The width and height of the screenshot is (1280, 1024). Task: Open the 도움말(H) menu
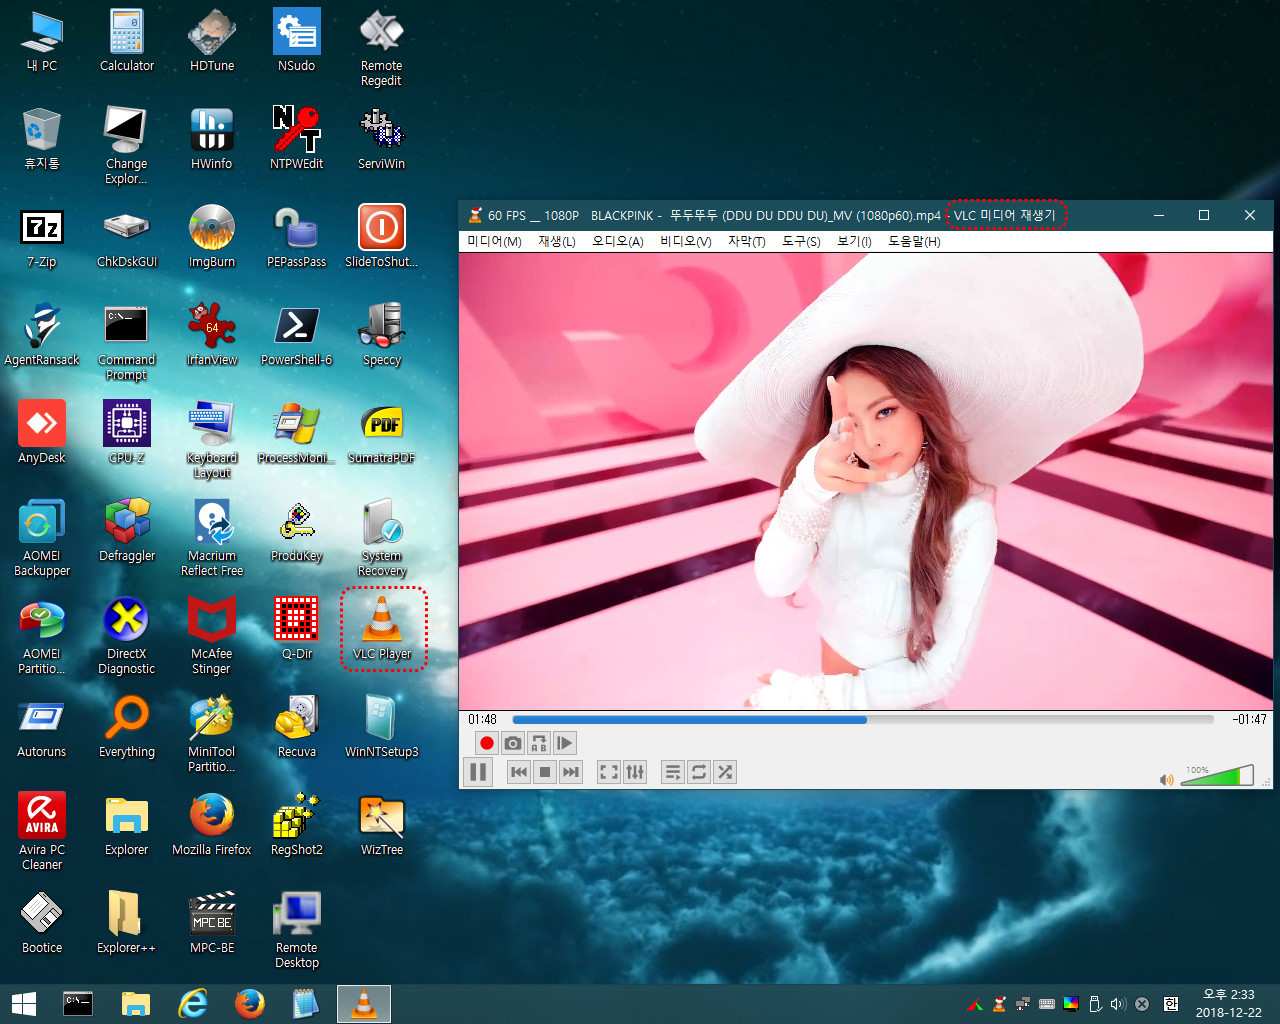pos(914,241)
